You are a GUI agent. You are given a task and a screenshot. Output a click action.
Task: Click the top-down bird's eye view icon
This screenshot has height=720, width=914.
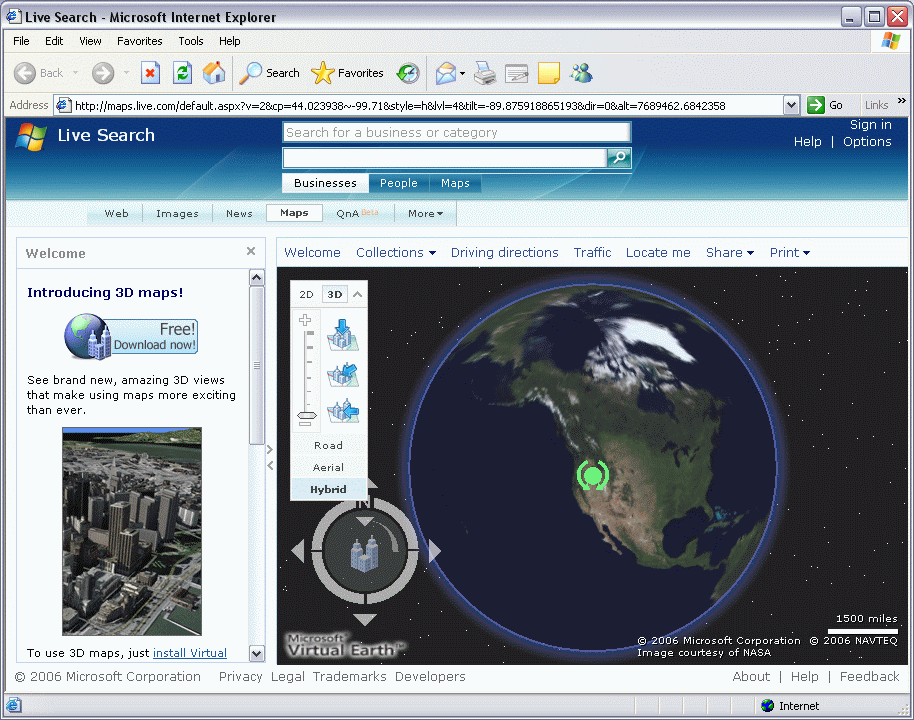(343, 335)
